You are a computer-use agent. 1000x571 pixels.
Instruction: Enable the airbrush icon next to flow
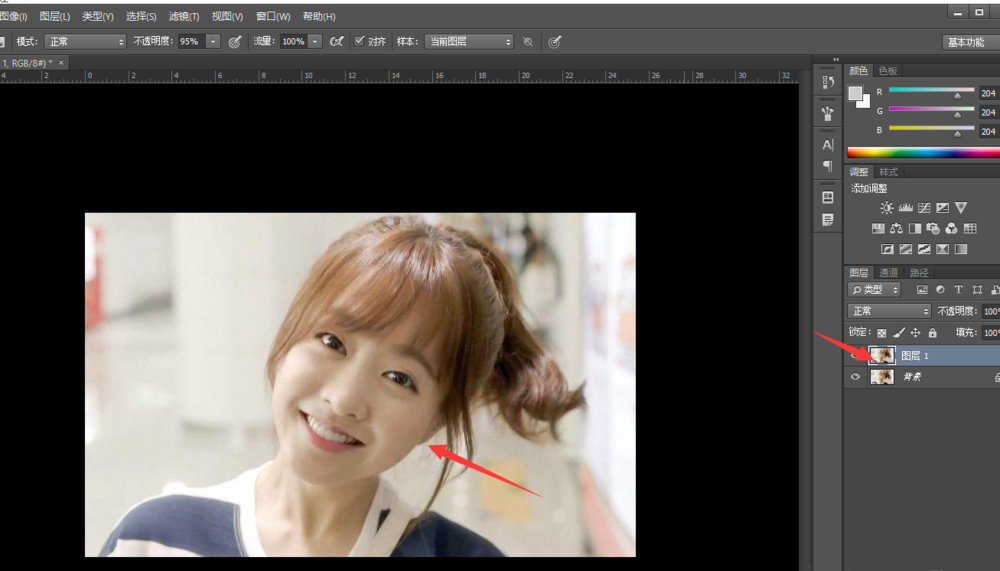pos(336,42)
